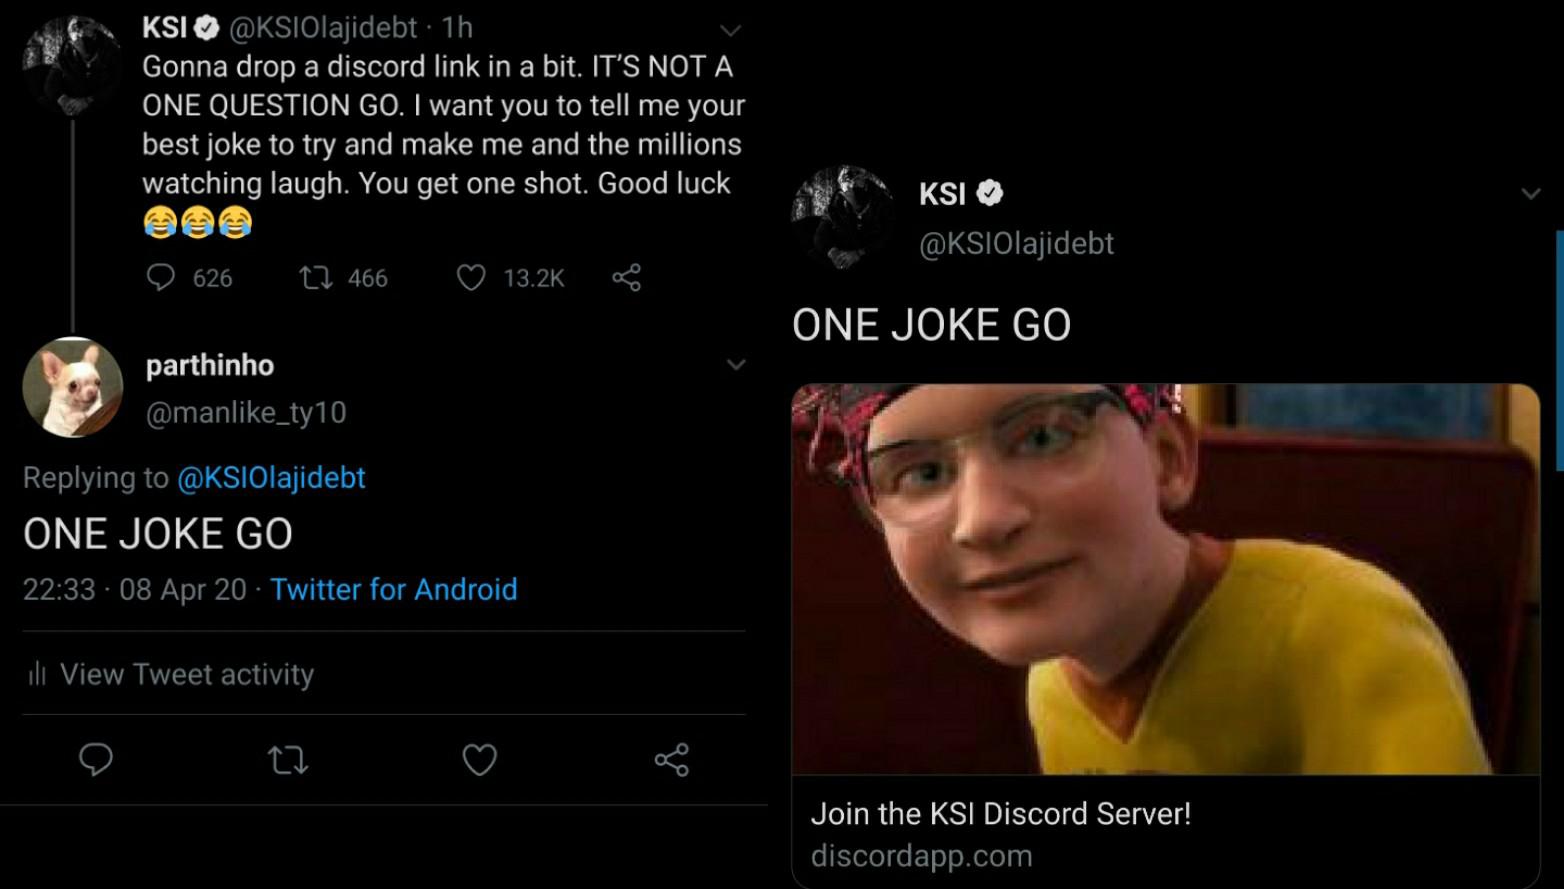This screenshot has width=1564, height=889.
Task: Reply to the parthinho tweet
Action: (x=96, y=760)
